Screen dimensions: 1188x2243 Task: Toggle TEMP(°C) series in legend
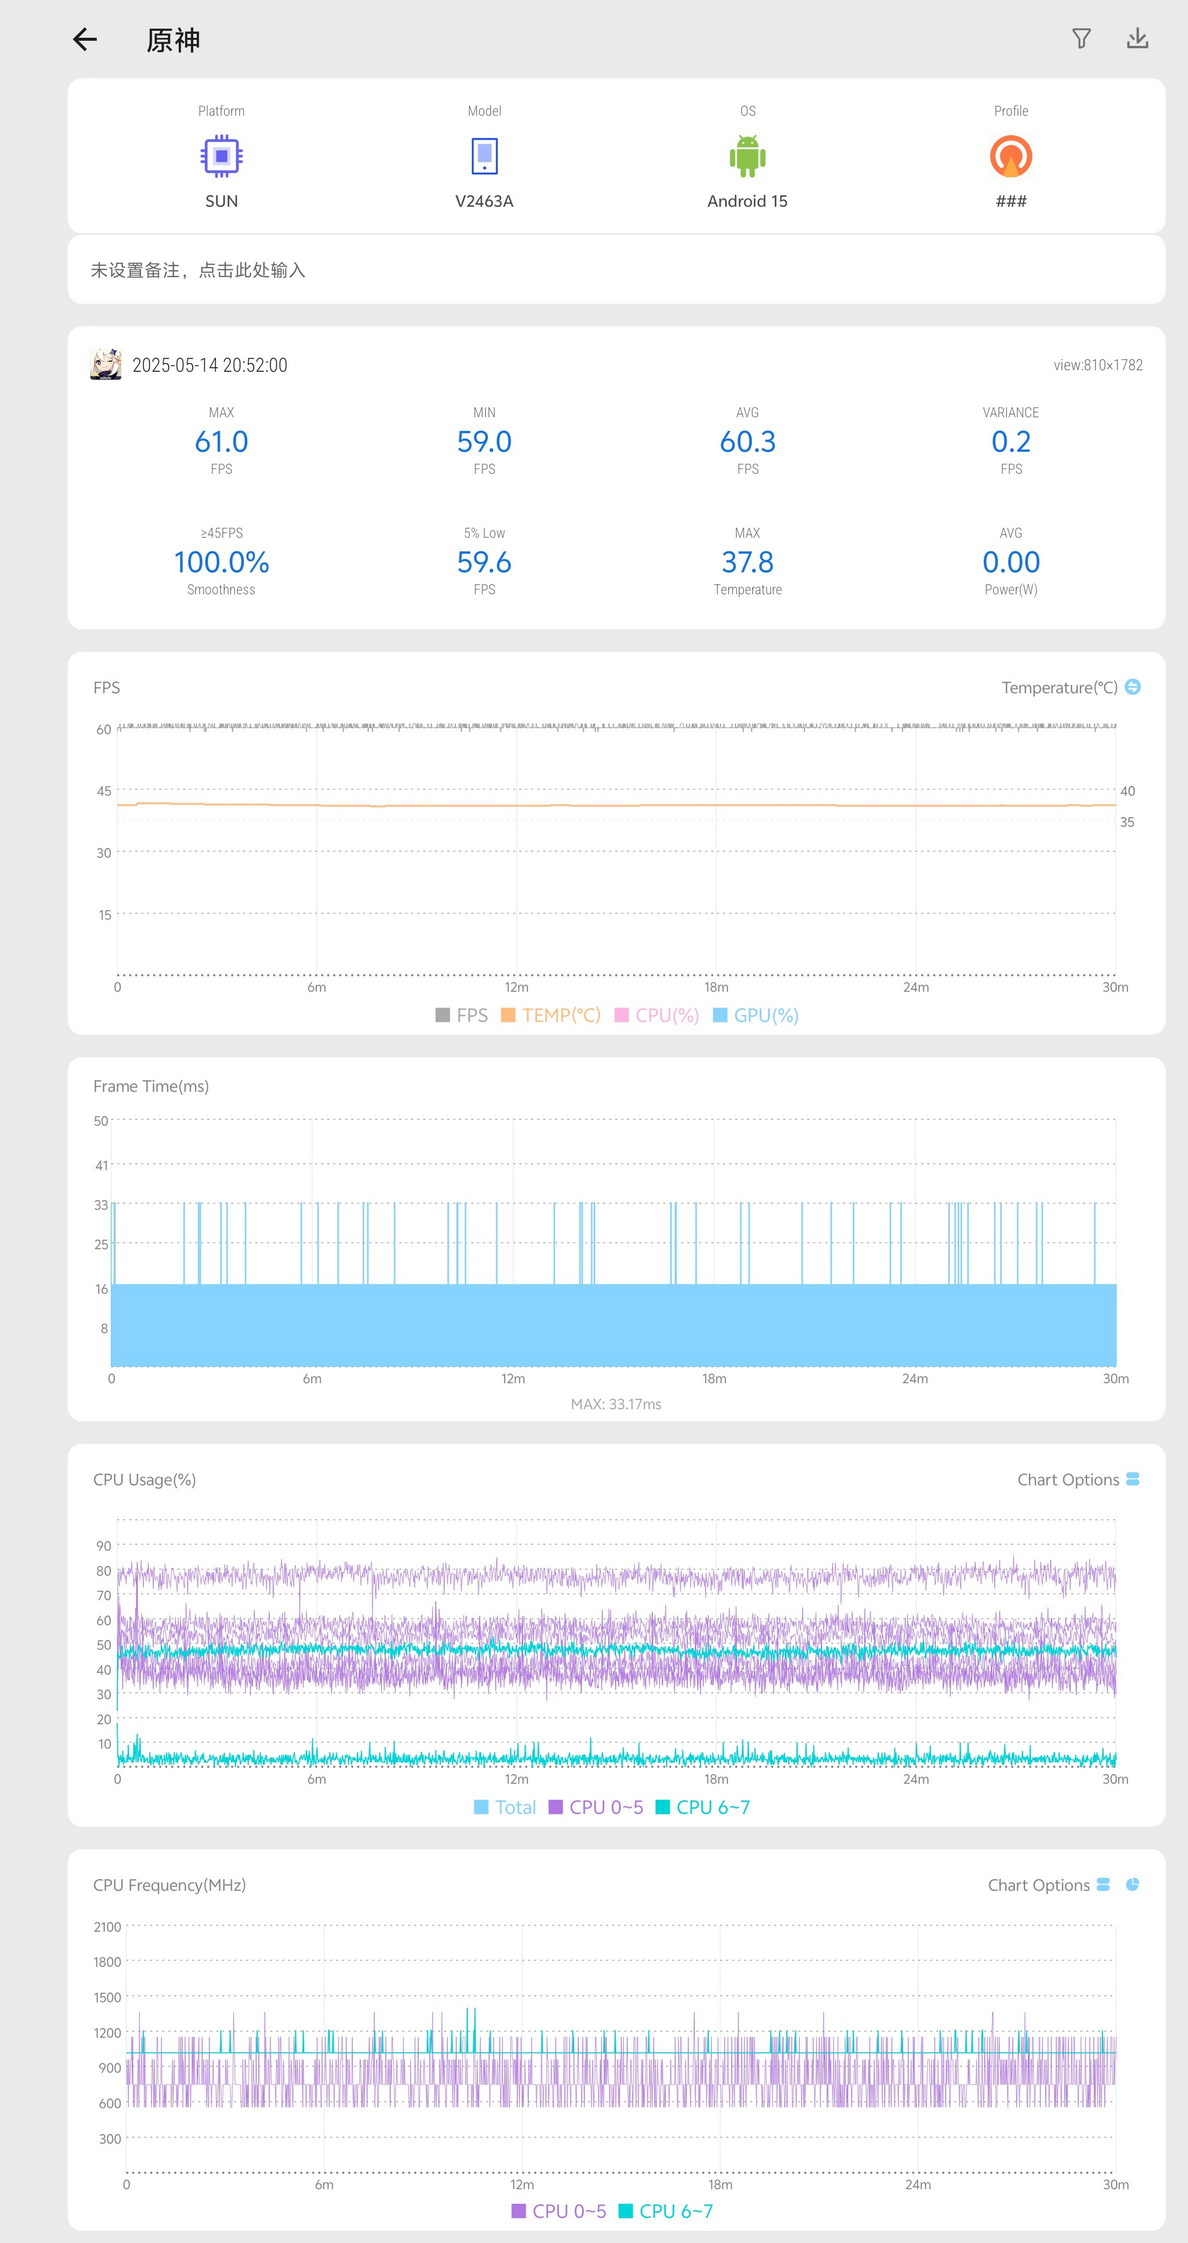click(x=551, y=1015)
